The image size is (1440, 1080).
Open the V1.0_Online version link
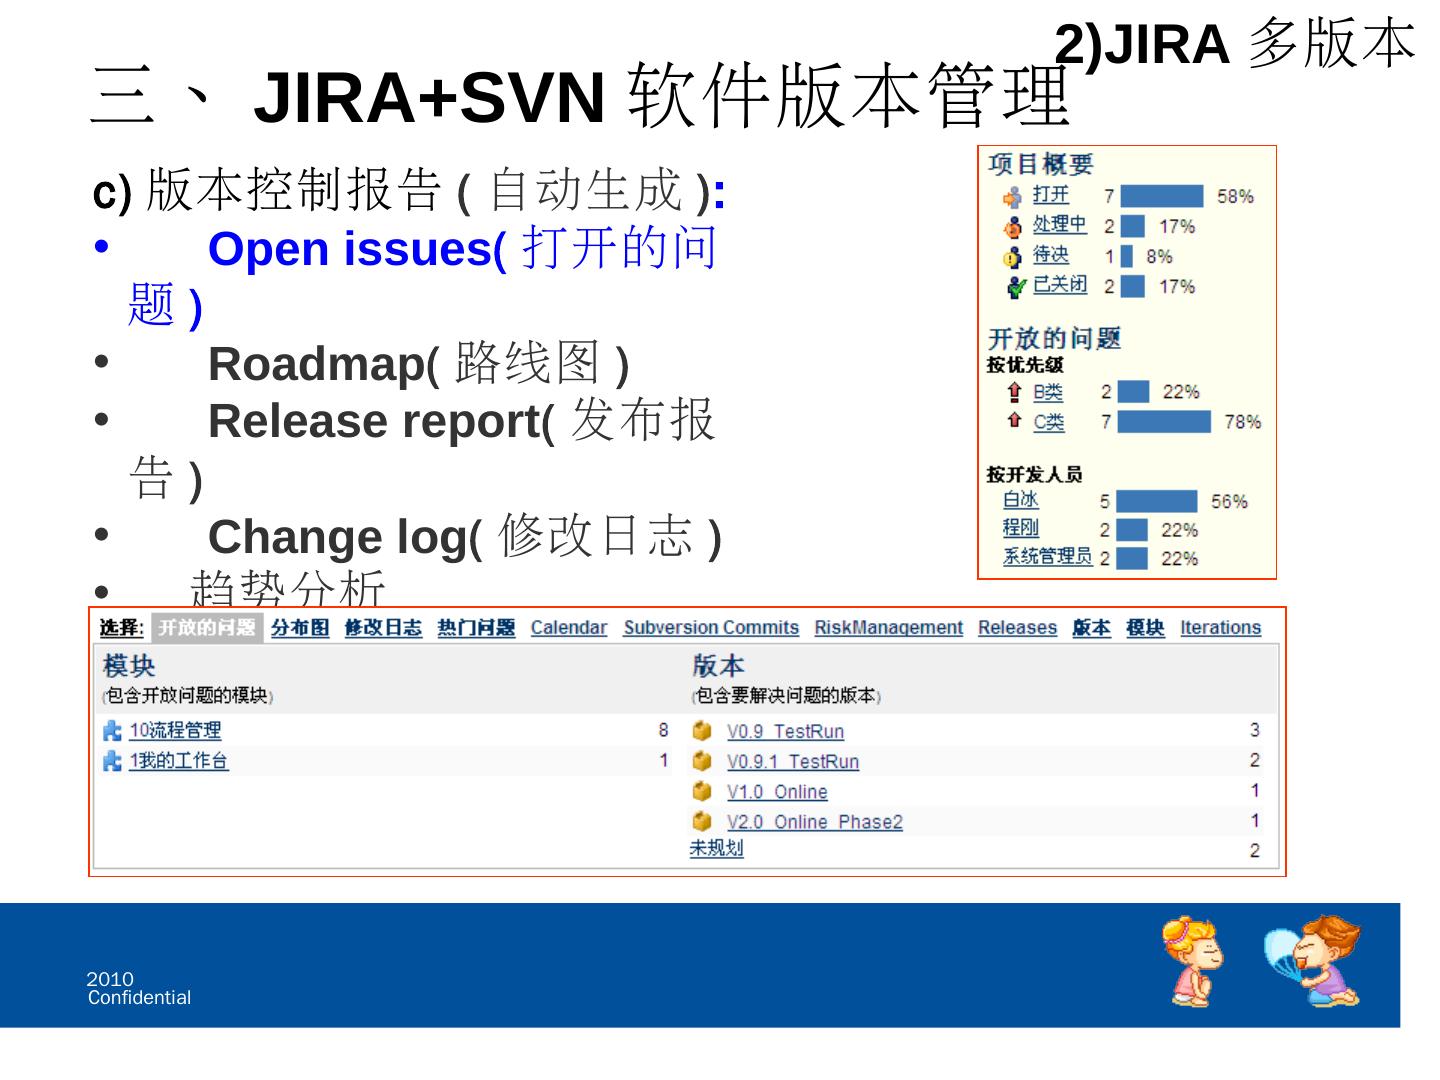777,792
